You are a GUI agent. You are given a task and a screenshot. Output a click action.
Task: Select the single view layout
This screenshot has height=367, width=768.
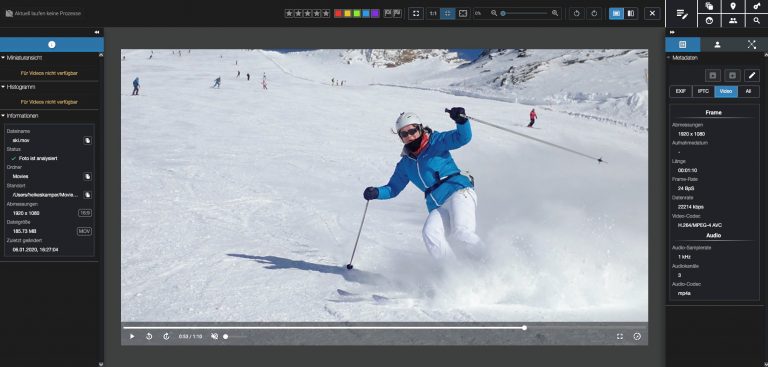click(x=616, y=14)
